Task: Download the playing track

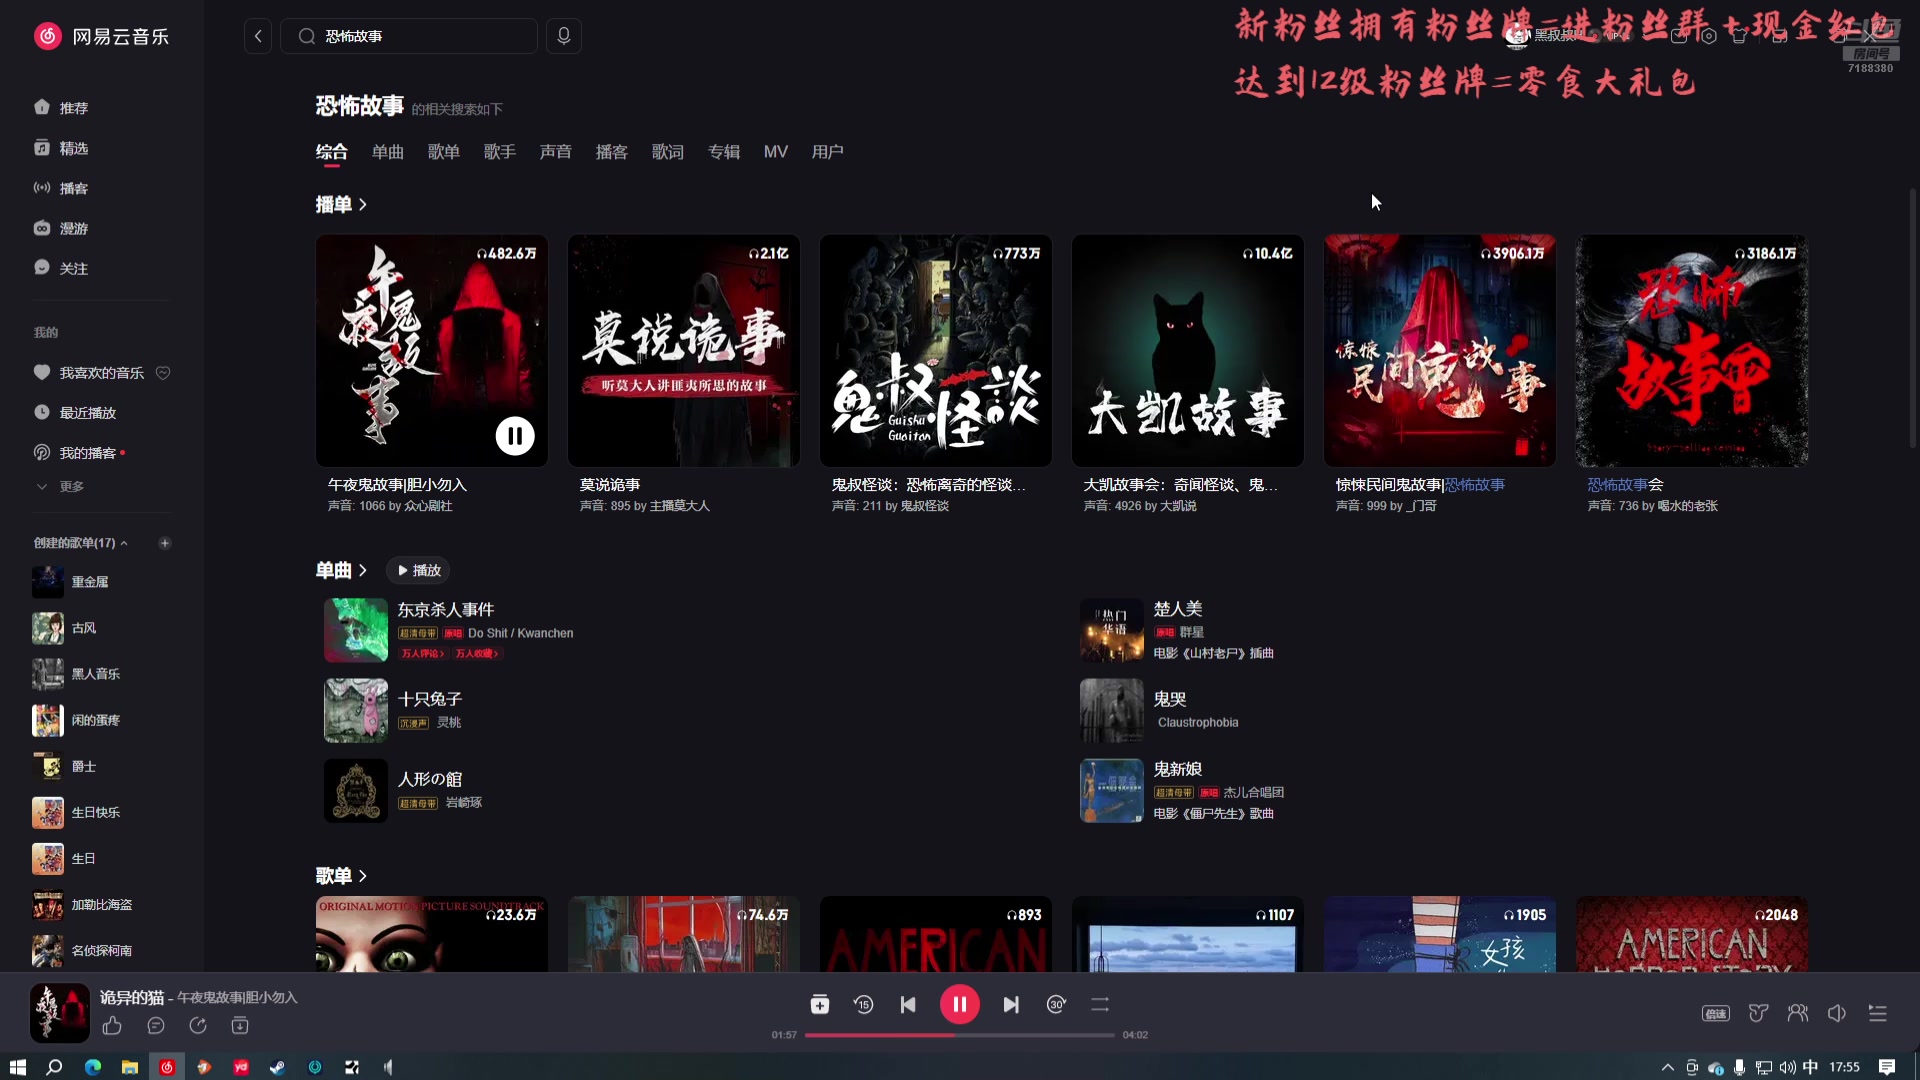Action: point(240,1026)
